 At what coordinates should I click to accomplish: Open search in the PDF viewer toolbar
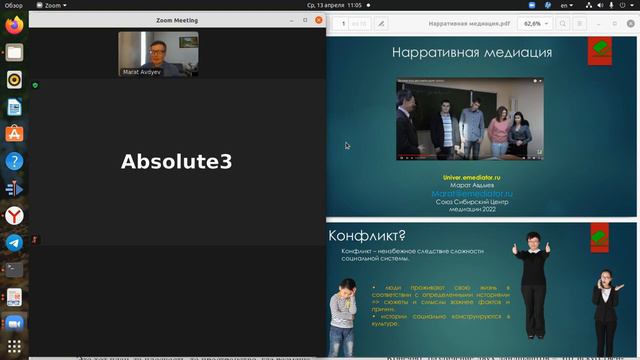562,24
